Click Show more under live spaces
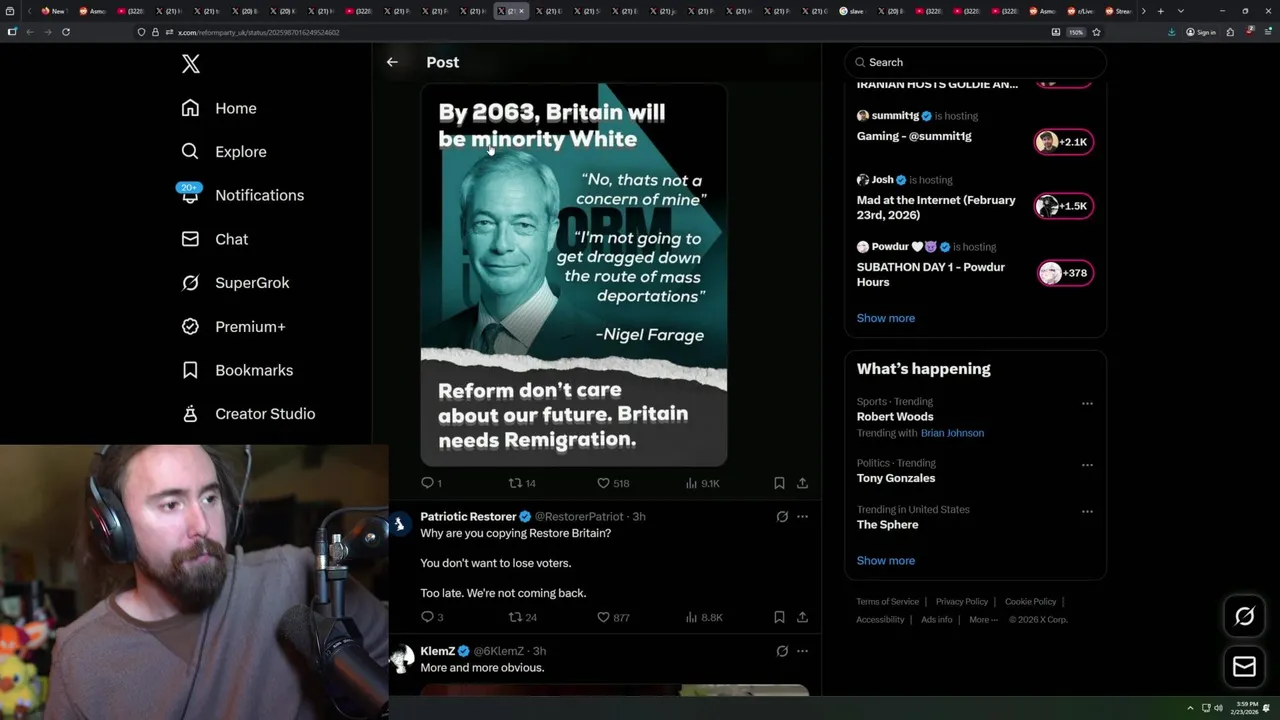The height and width of the screenshot is (720, 1280). click(885, 318)
